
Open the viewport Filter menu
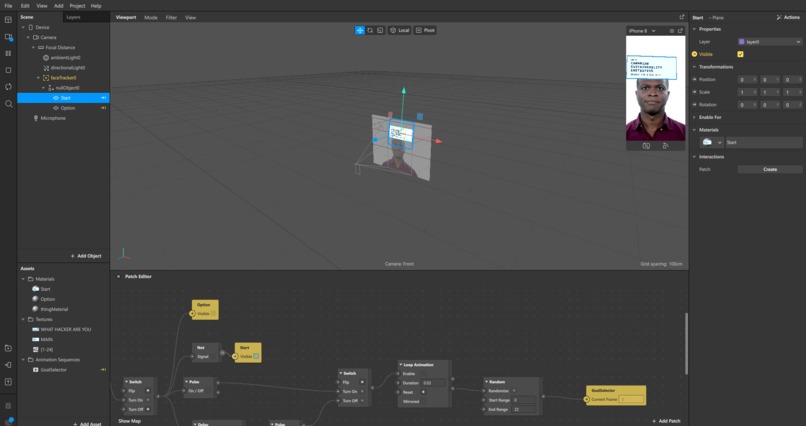[171, 17]
